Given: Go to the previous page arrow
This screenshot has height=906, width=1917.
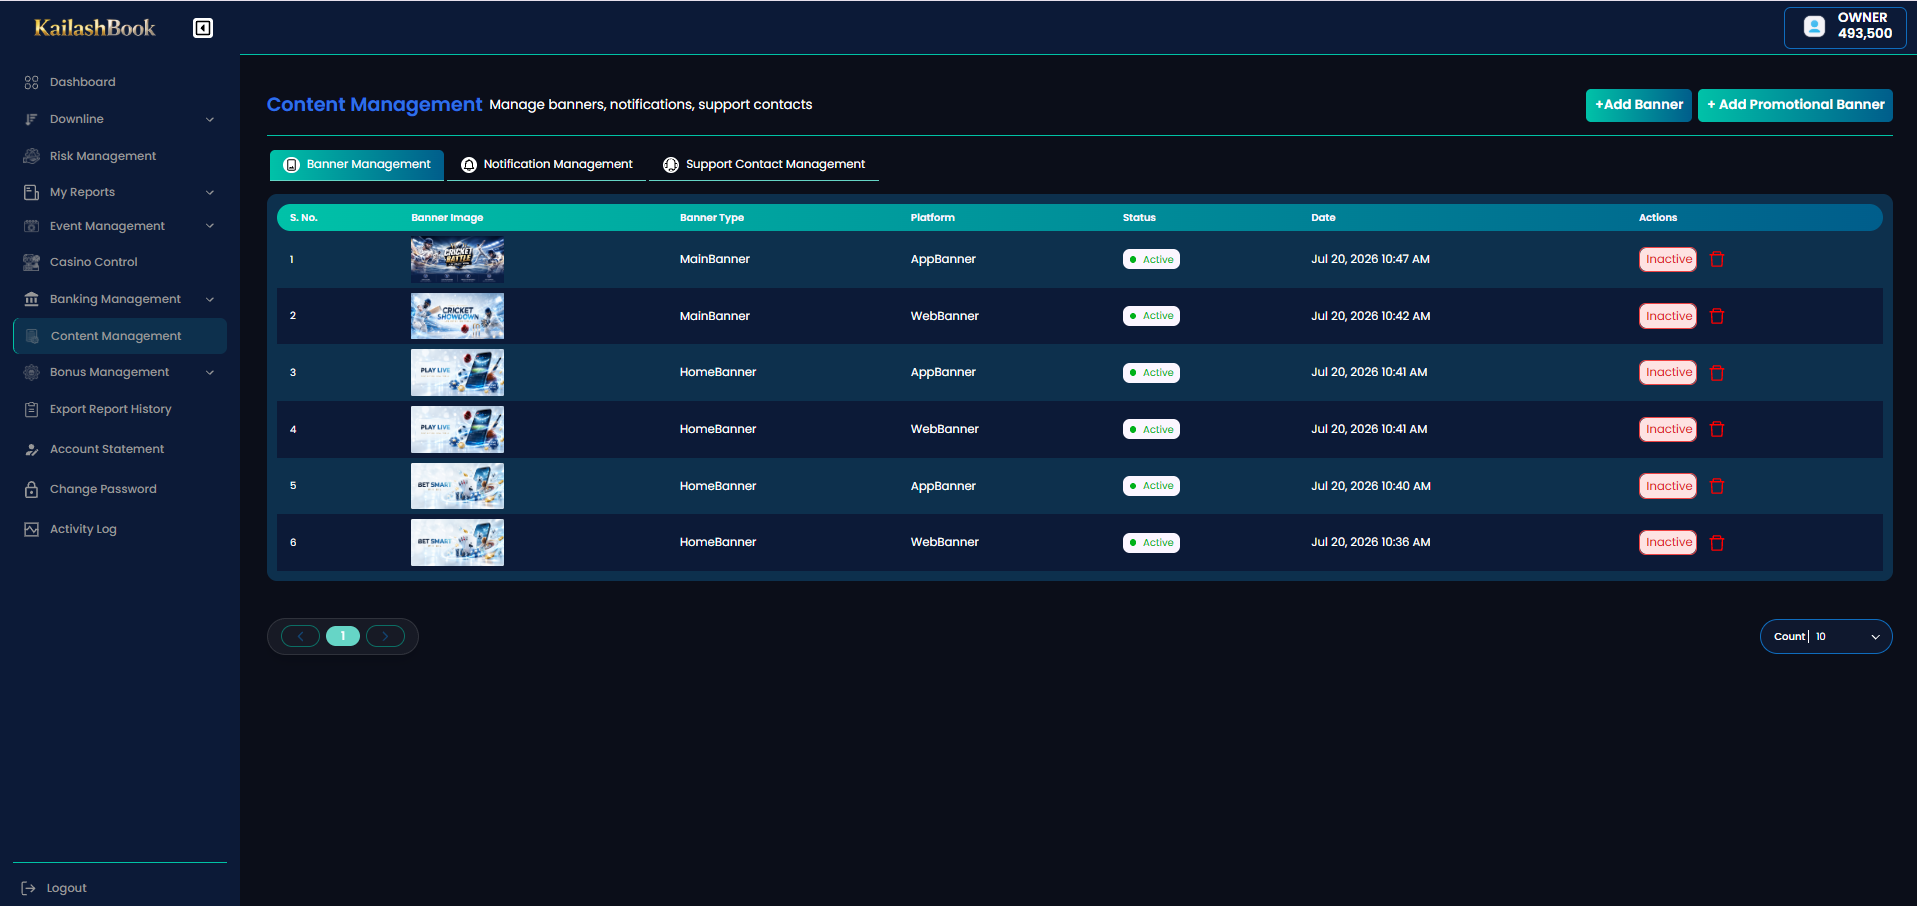Looking at the screenshot, I should click(300, 636).
